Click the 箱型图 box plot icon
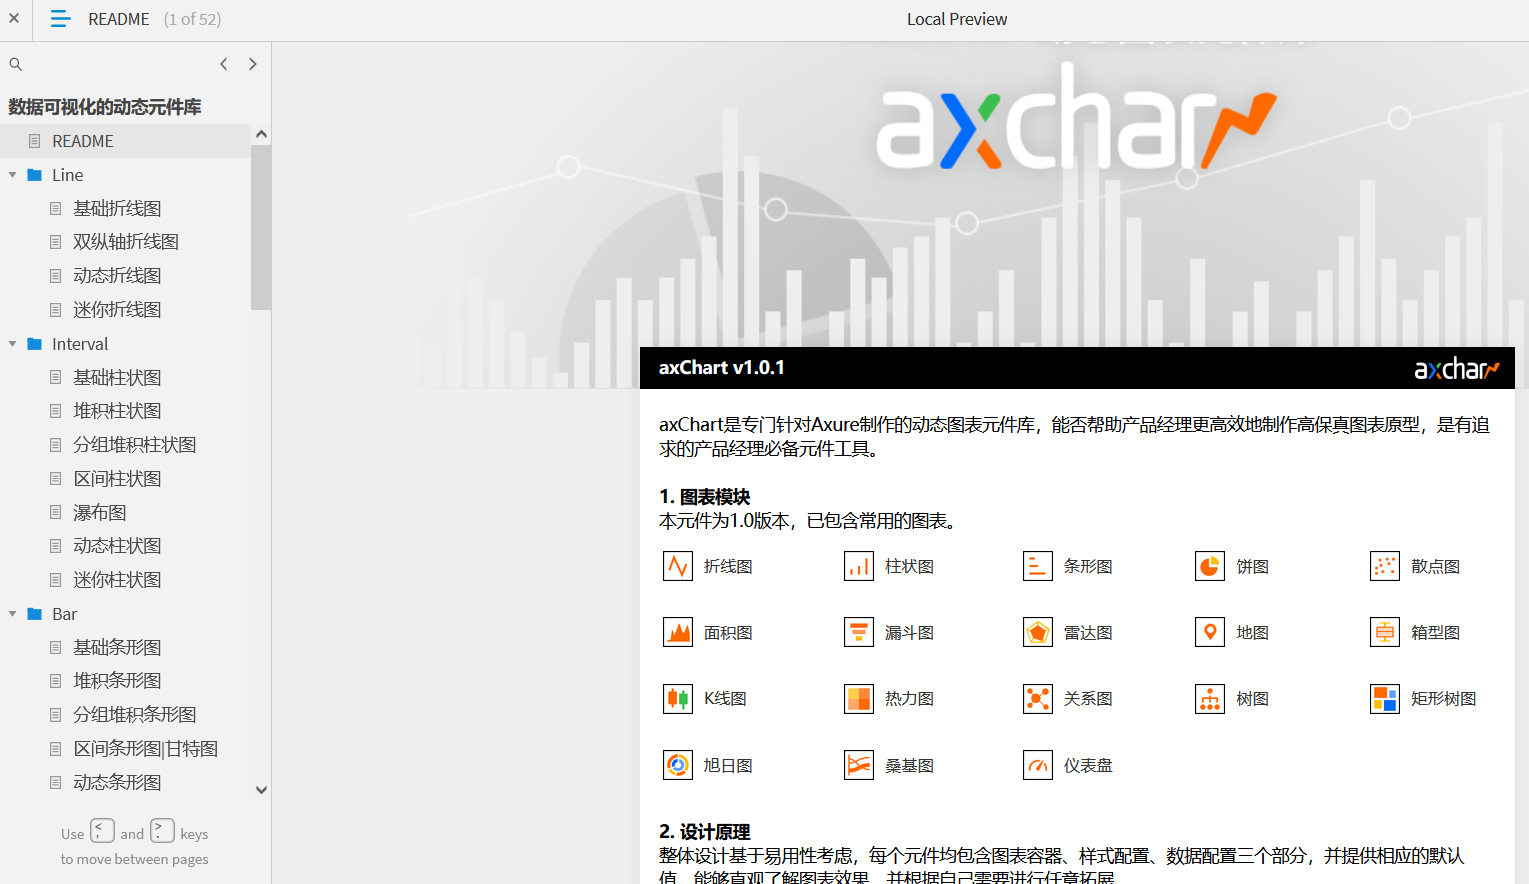Screen dimensions: 1529x884 point(1385,632)
